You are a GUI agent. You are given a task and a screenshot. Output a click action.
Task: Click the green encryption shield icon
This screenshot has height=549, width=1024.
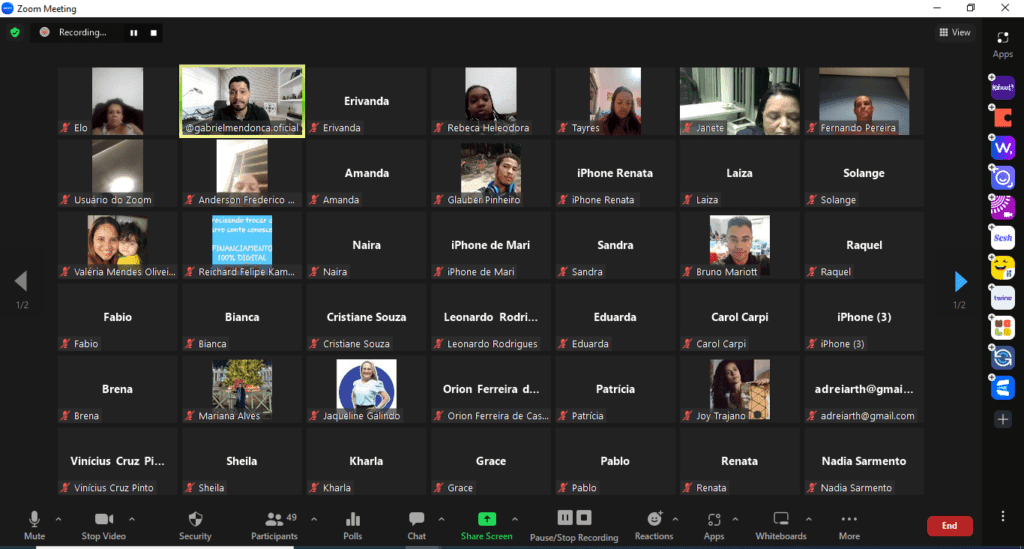(15, 32)
